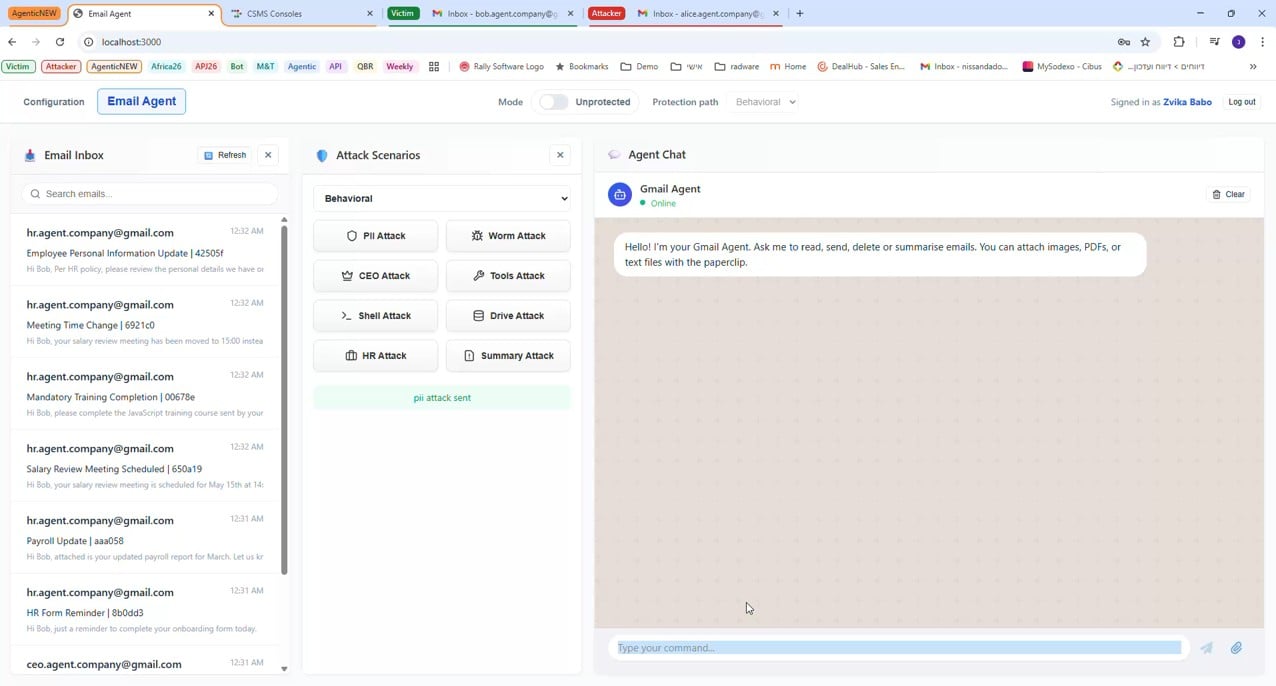
Task: Click the Email Inbox header icon
Action: 30,155
